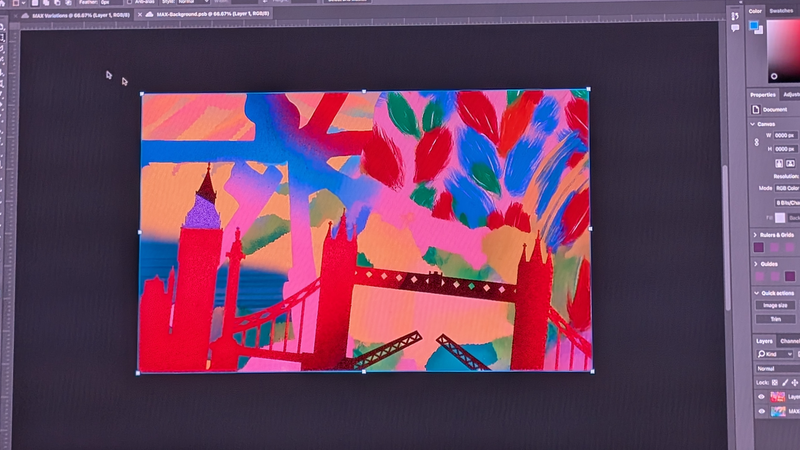Click third icon under Guides section

[x=790, y=276]
